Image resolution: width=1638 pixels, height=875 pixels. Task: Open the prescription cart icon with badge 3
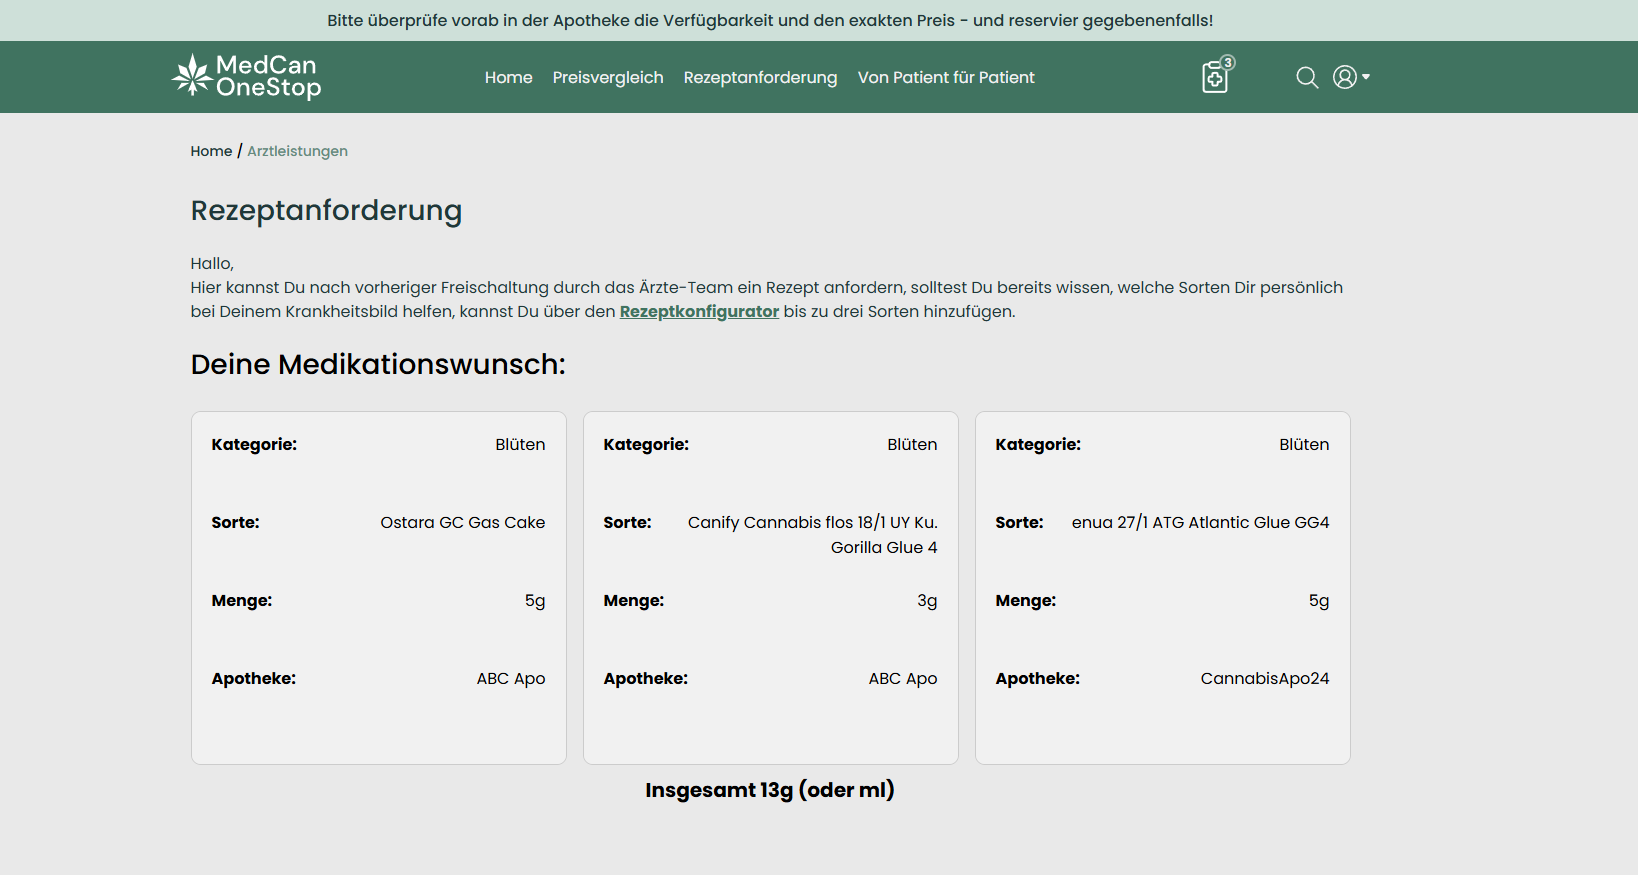1216,77
